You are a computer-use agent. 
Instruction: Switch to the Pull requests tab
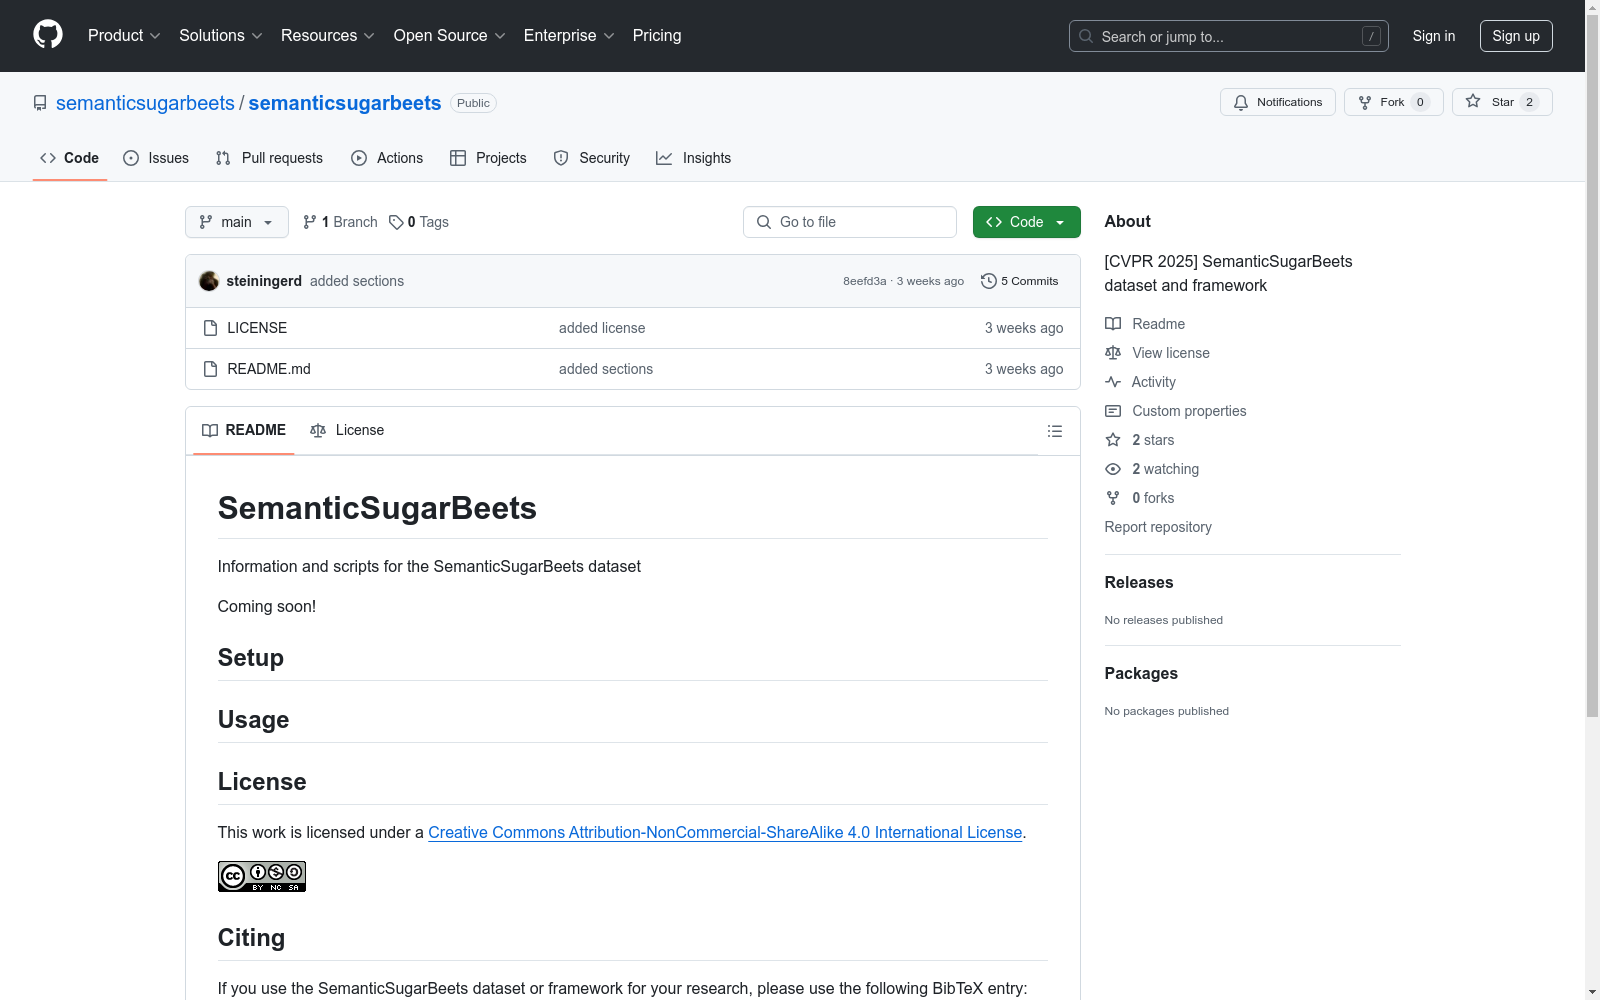pyautogui.click(x=269, y=158)
